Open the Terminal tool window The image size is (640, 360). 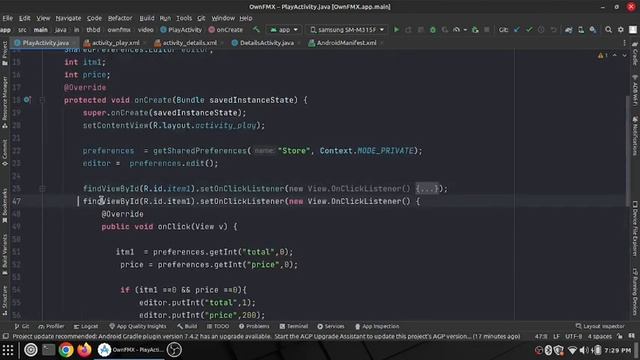tap(293, 326)
